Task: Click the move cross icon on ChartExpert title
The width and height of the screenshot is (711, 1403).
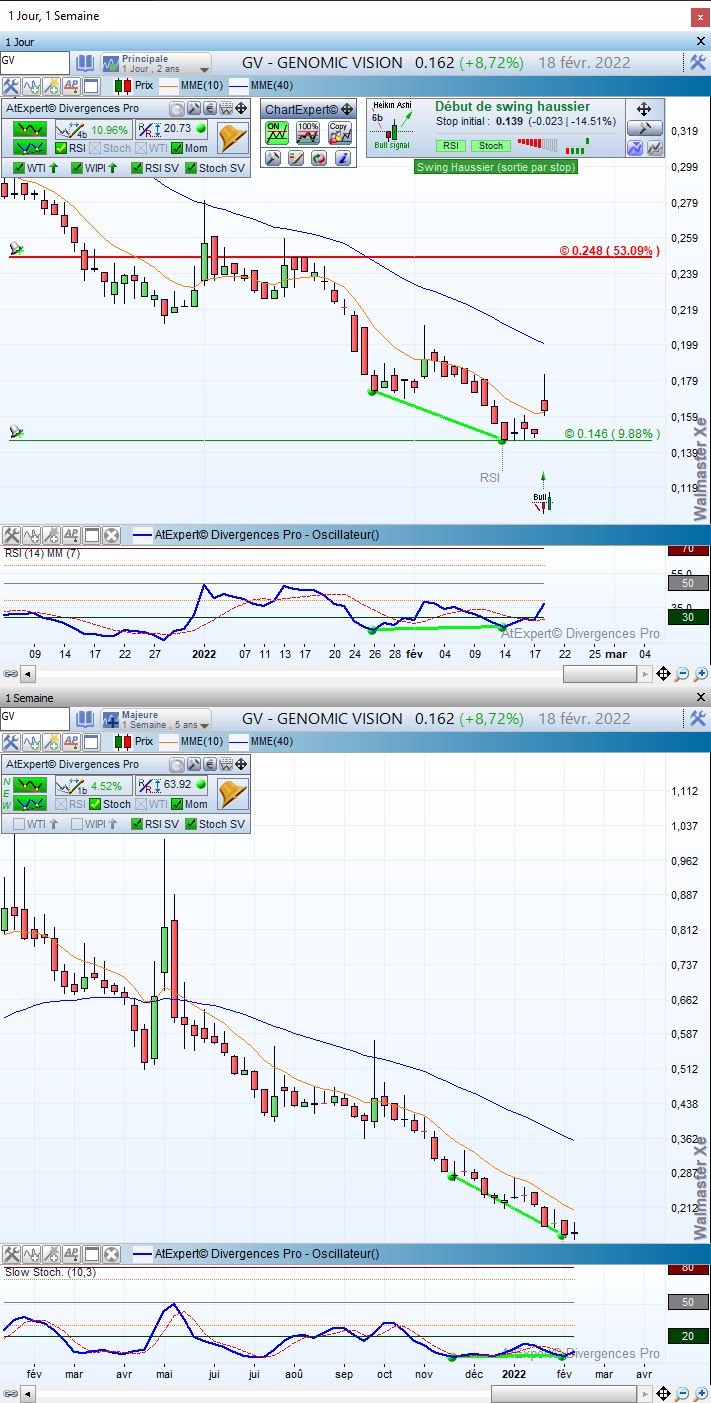Action: point(346,109)
